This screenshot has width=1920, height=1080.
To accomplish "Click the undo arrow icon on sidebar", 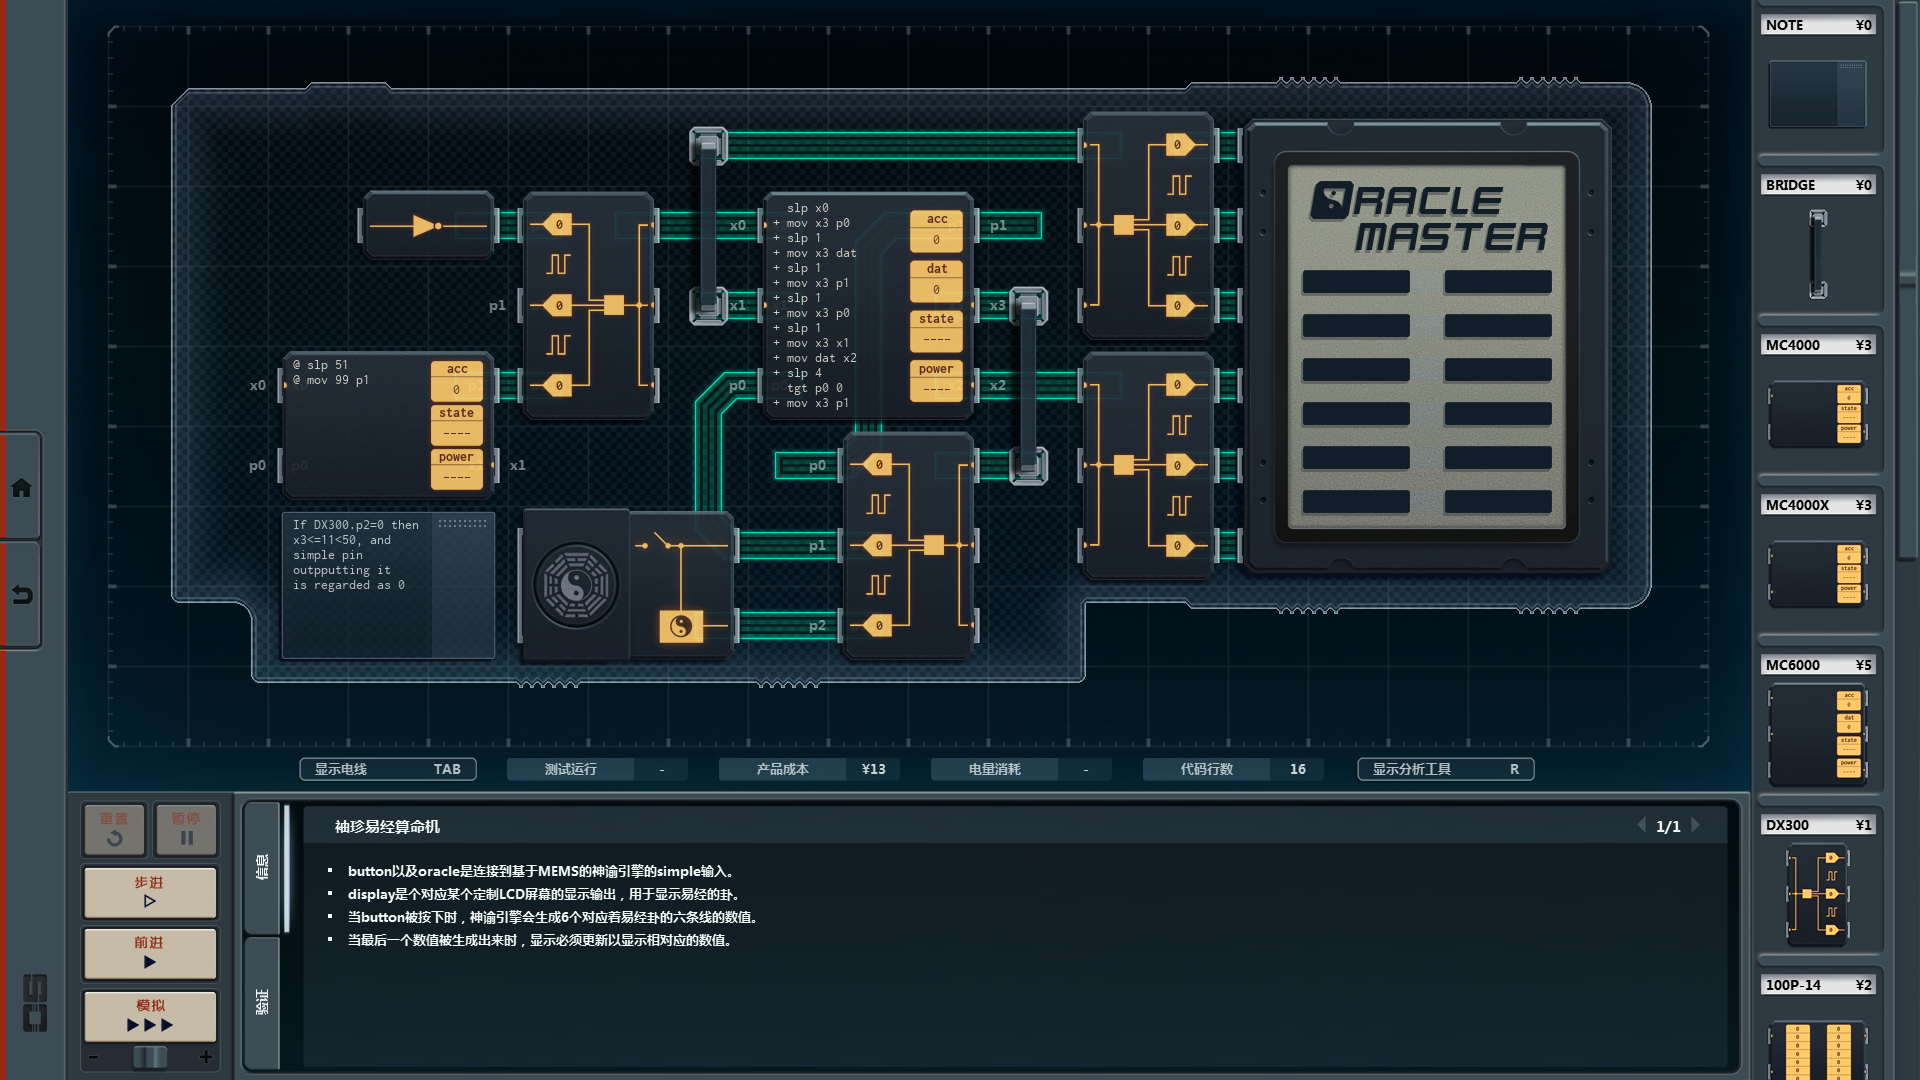I will [21, 596].
